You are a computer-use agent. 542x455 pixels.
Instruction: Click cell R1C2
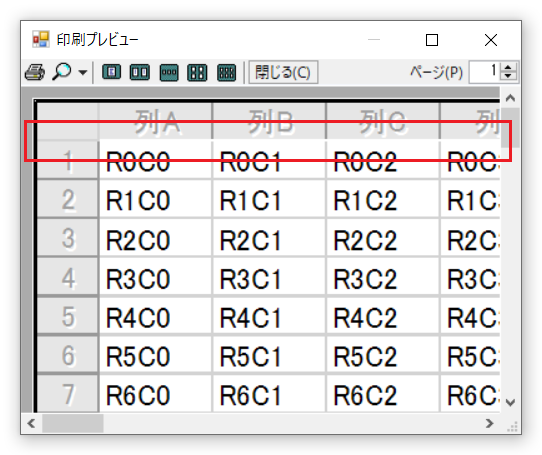383,200
